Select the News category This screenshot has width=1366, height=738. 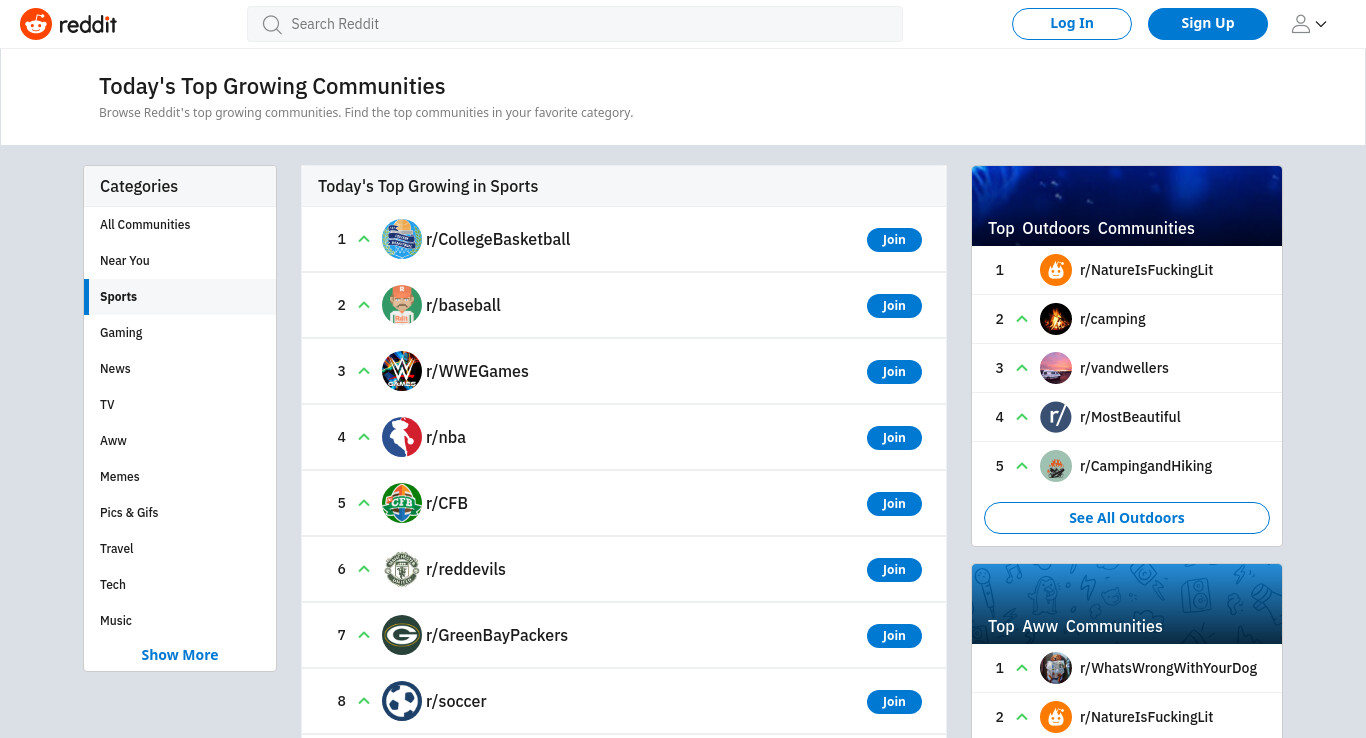180,369
